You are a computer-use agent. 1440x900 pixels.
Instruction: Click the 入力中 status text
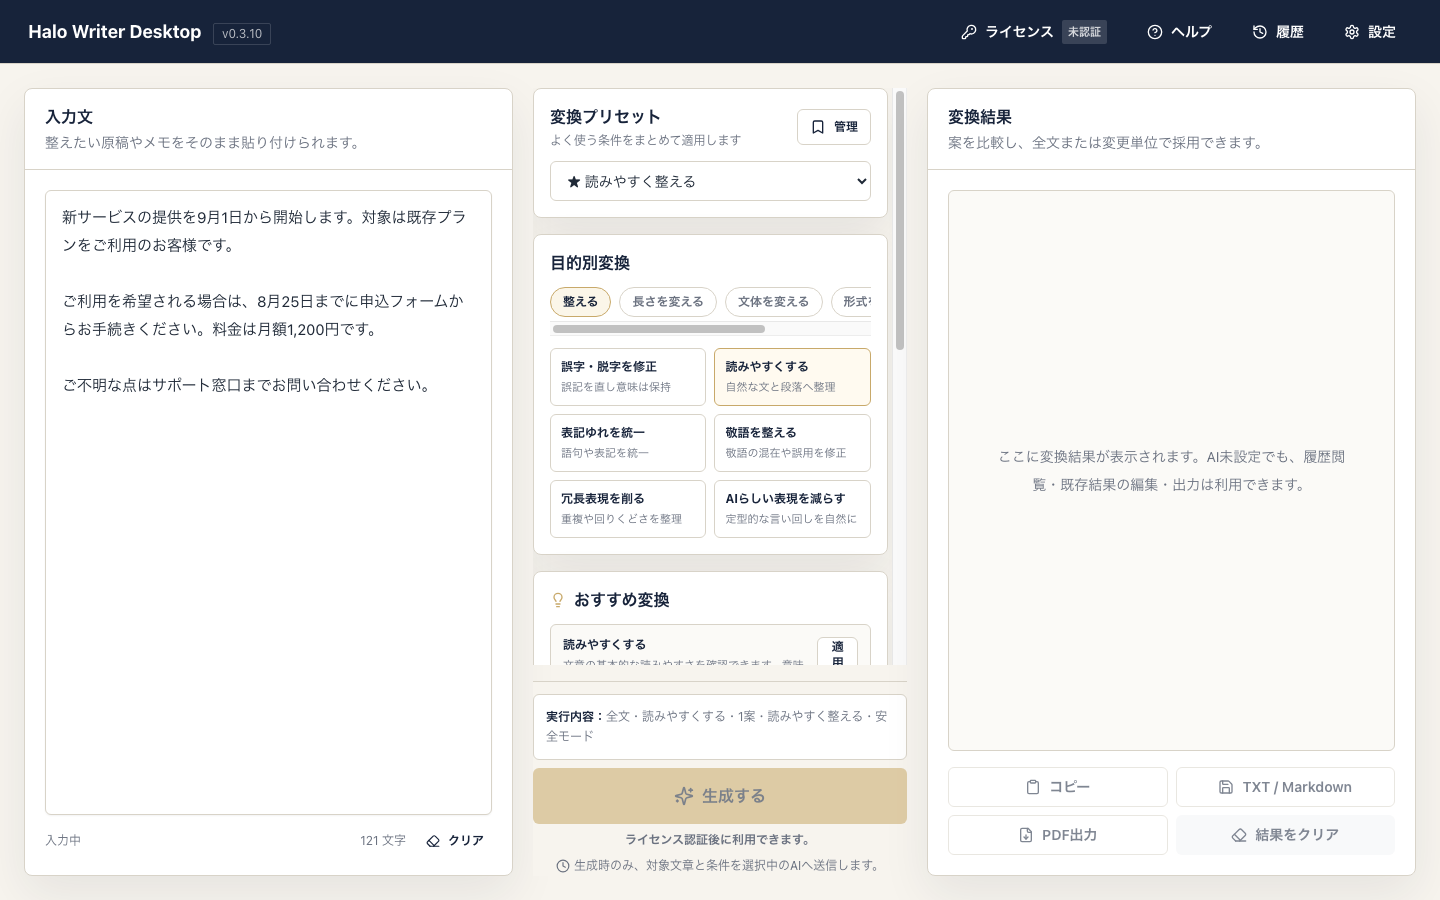[63, 841]
